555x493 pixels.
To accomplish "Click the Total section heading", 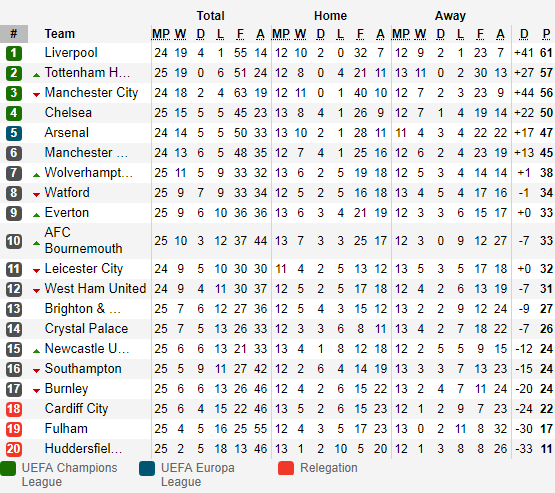I will coord(211,16).
